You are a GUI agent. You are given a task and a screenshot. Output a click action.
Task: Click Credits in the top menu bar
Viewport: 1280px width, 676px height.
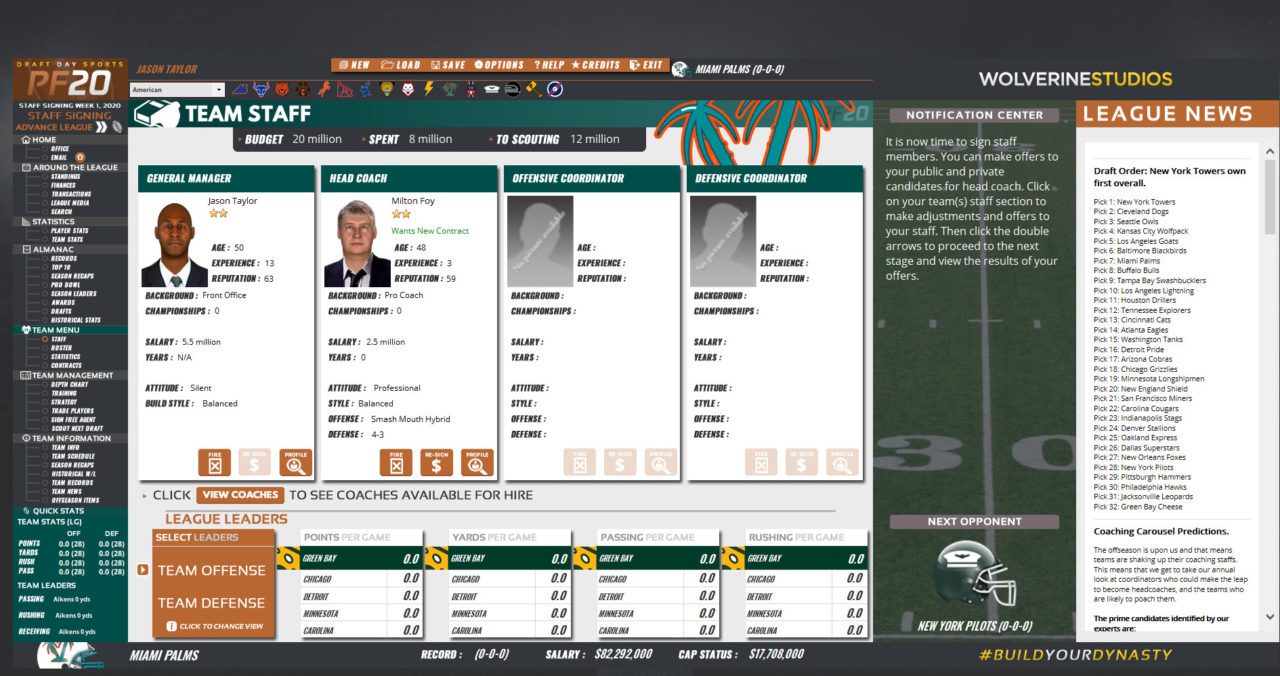pyautogui.click(x=599, y=64)
